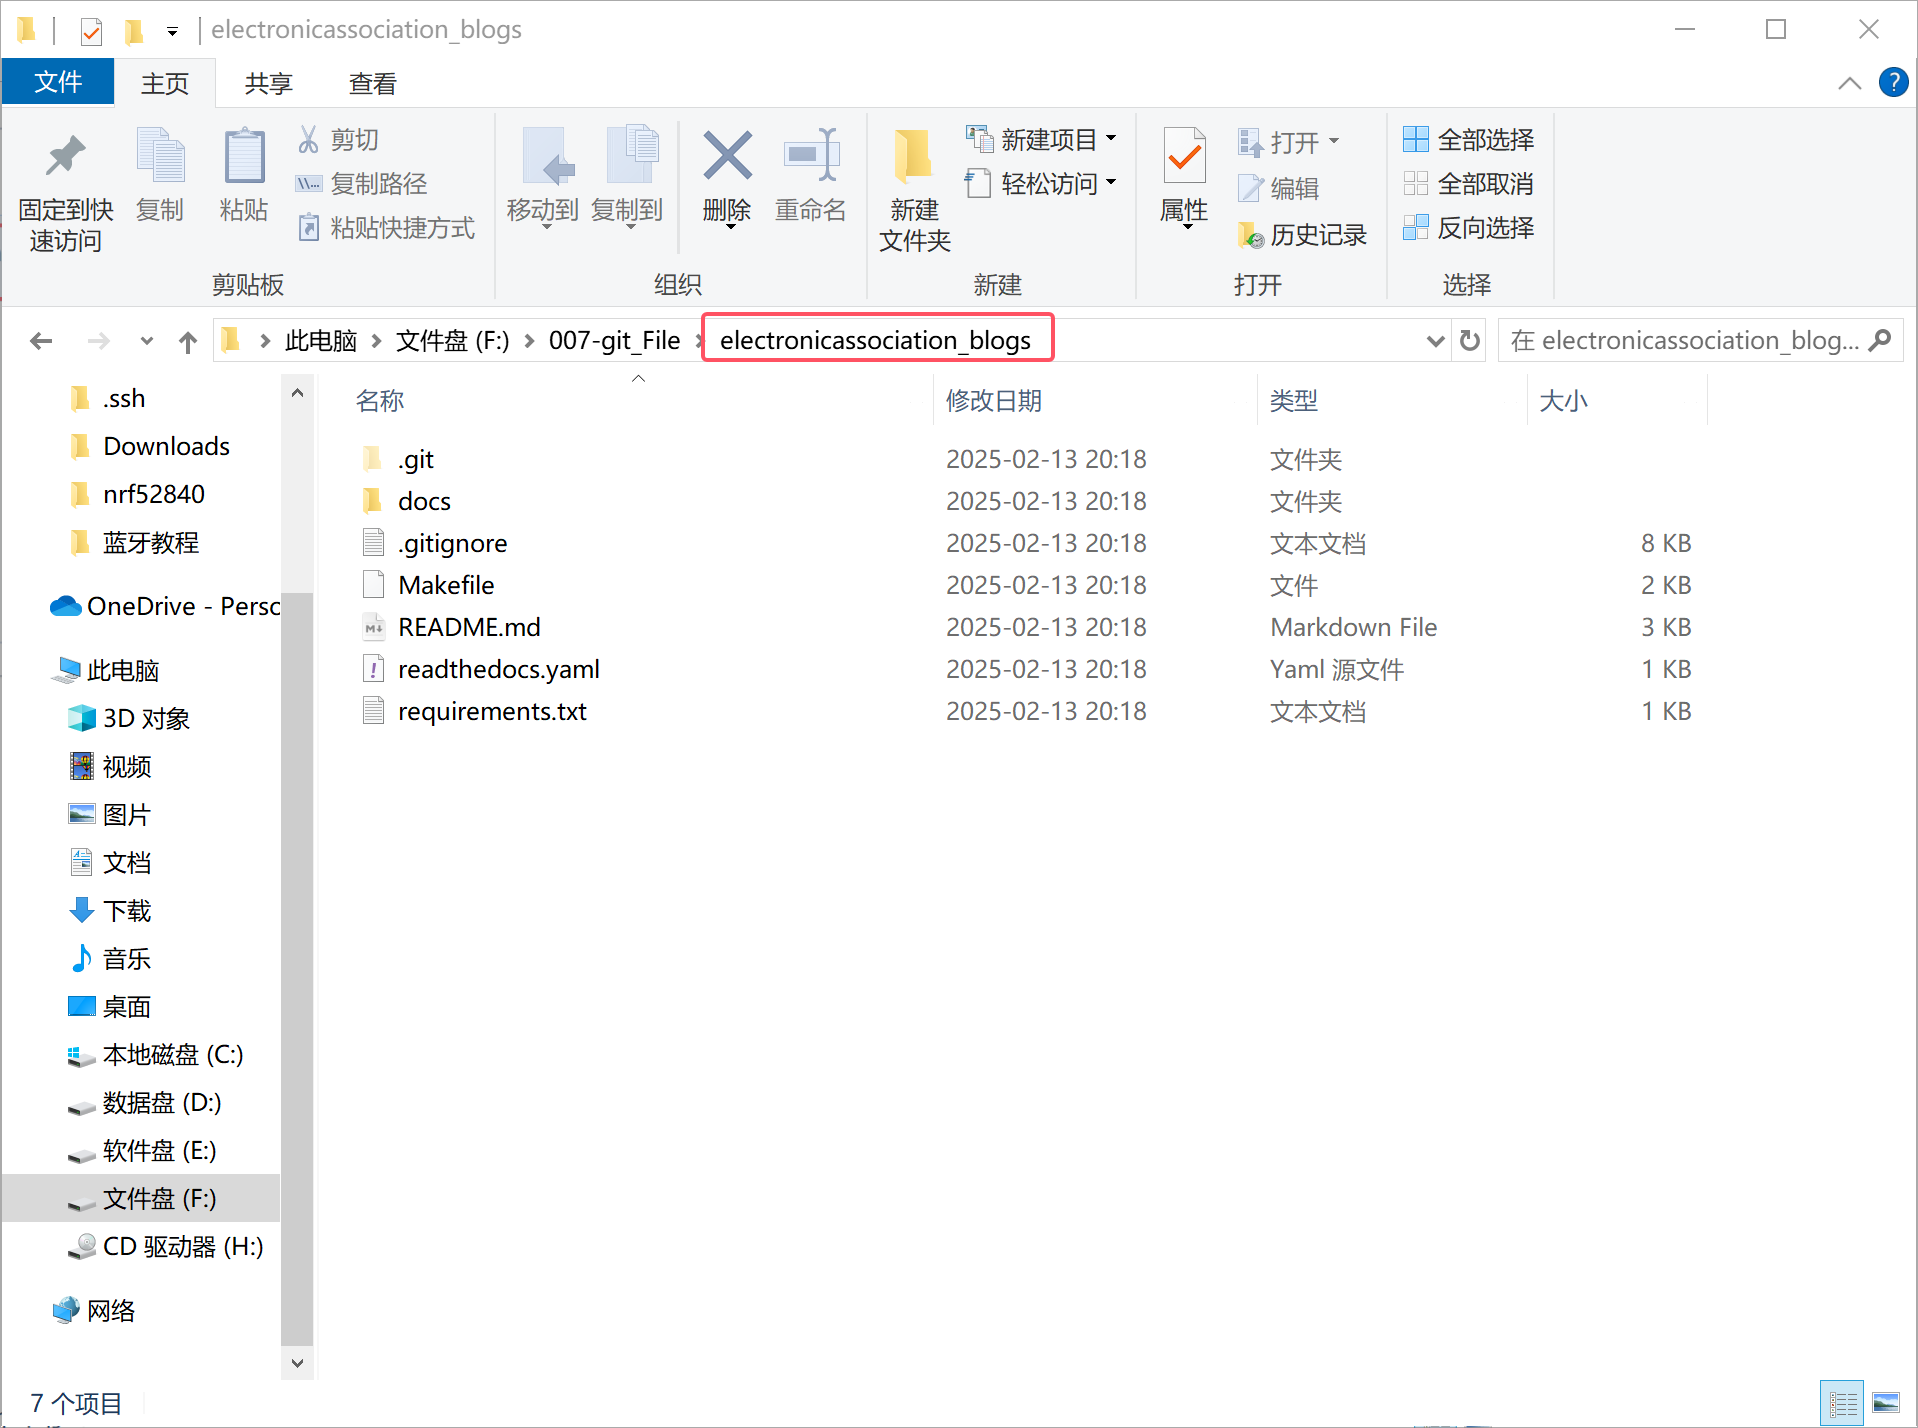Image resolution: width=1918 pixels, height=1428 pixels.
Task: Click Invert Selection (反向选择)
Action: point(1468,228)
